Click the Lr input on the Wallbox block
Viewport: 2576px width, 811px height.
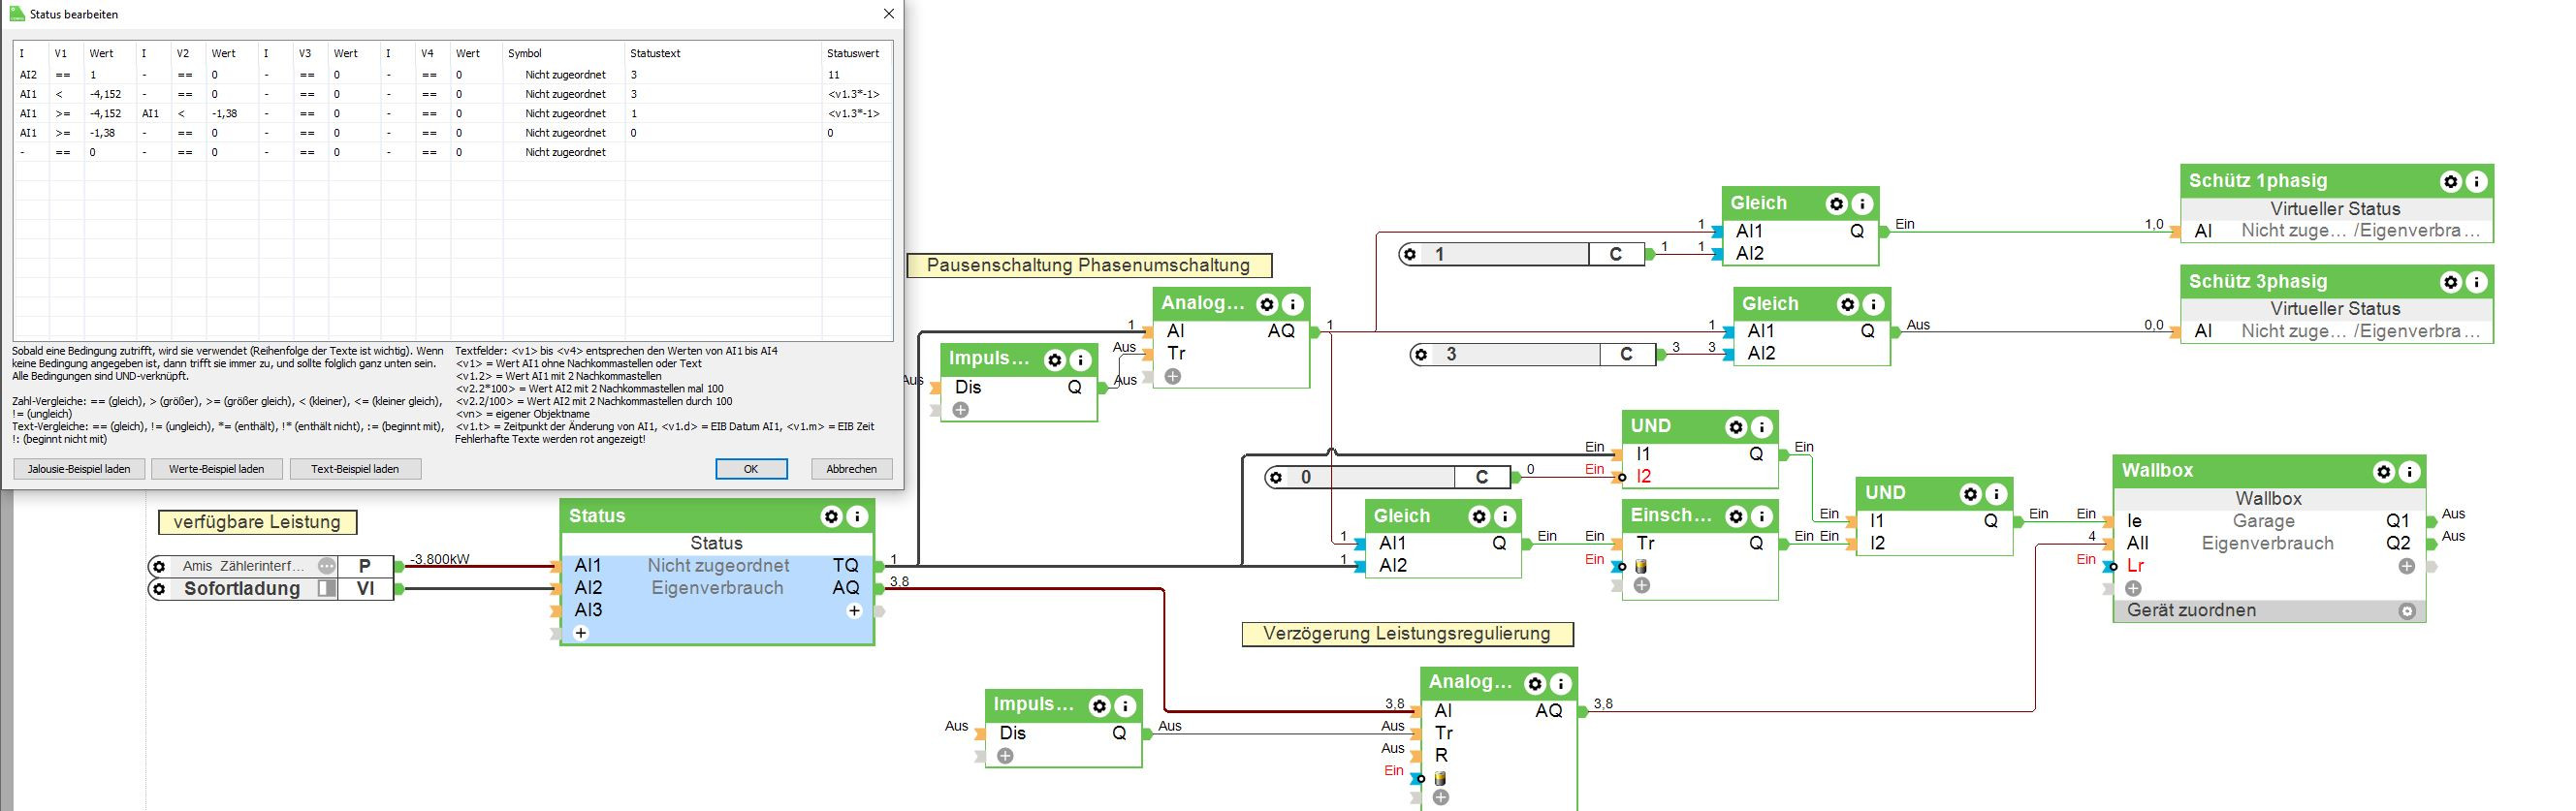point(2135,566)
